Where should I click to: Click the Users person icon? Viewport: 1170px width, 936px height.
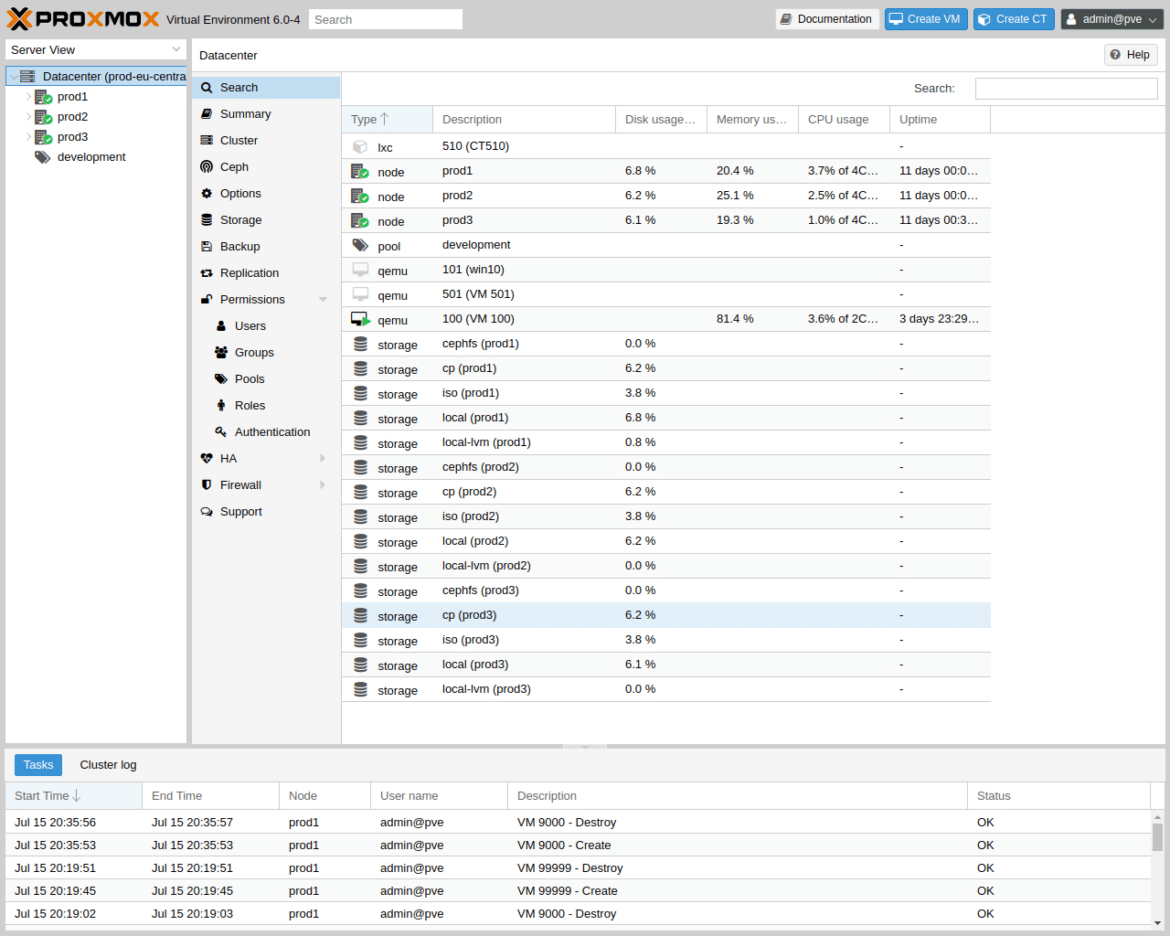pyautogui.click(x=221, y=325)
